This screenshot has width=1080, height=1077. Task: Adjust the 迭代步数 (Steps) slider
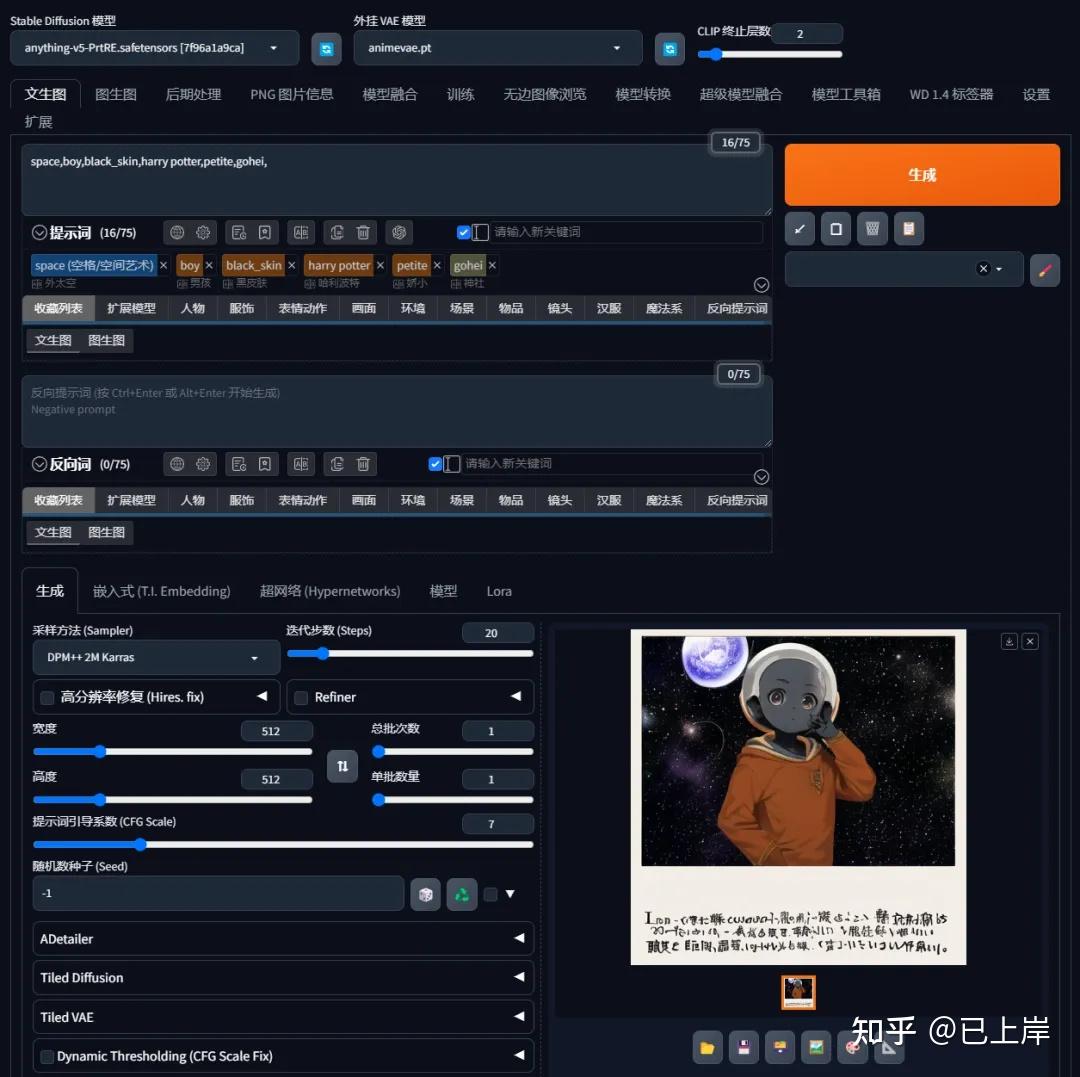[410, 653]
